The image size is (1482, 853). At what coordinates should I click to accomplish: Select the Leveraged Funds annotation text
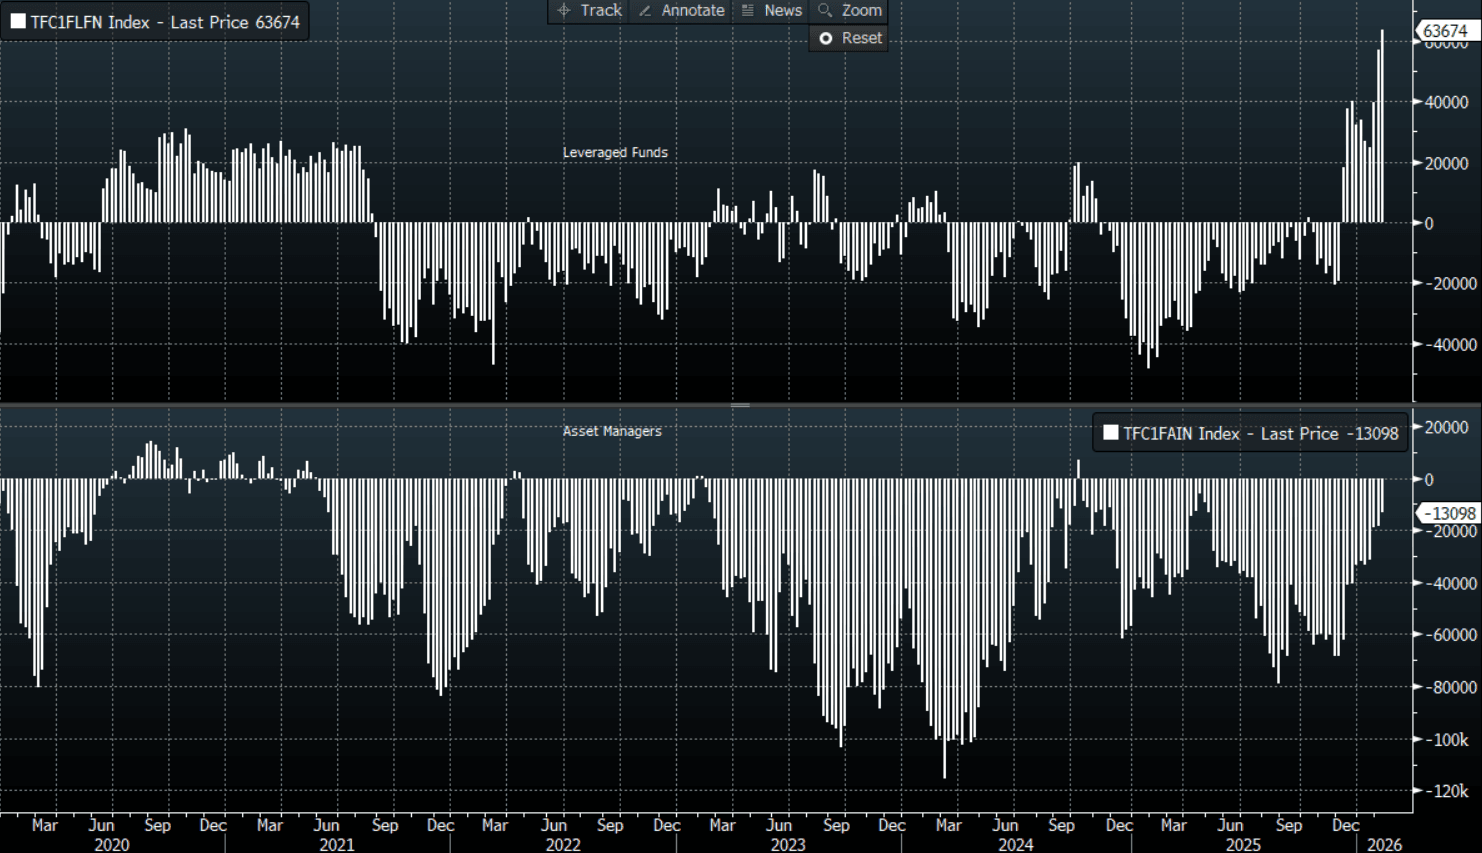[614, 152]
